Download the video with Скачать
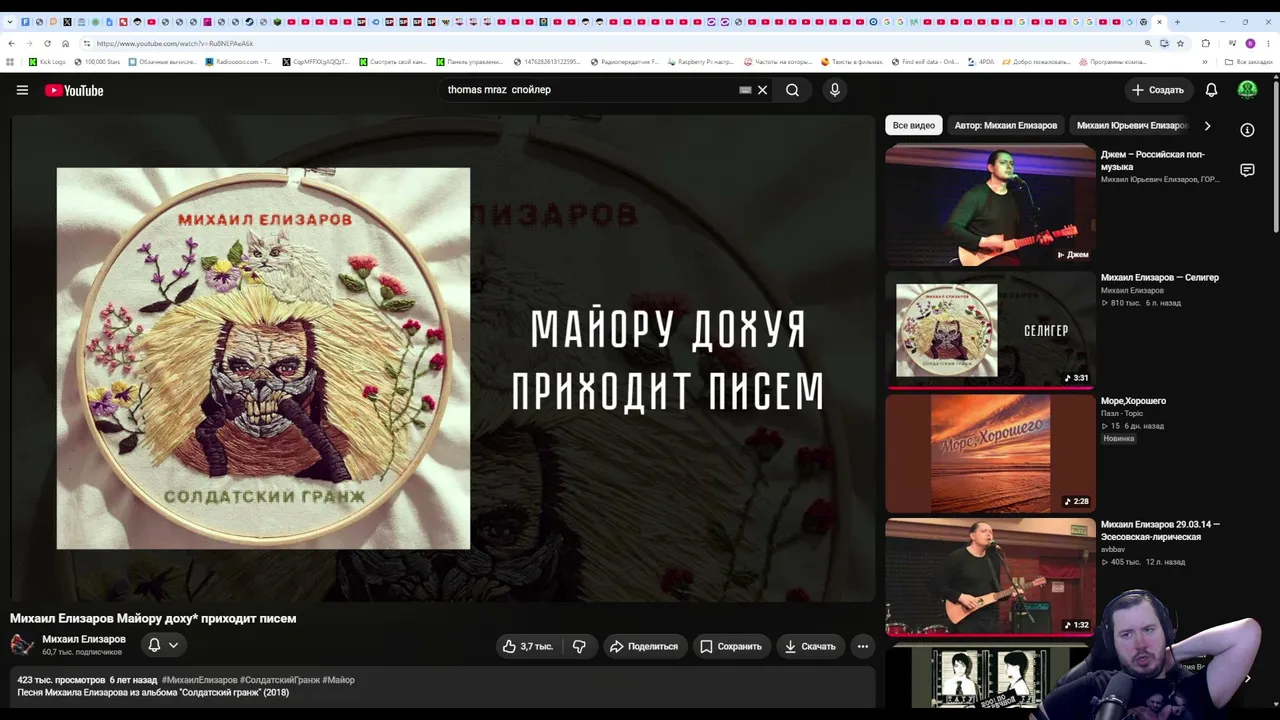 (810, 646)
